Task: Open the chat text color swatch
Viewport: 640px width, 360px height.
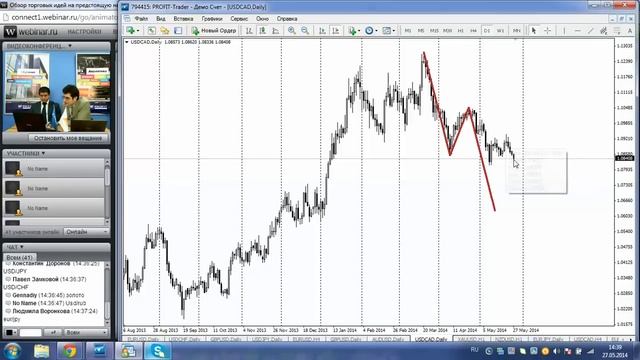Action: coord(11,333)
